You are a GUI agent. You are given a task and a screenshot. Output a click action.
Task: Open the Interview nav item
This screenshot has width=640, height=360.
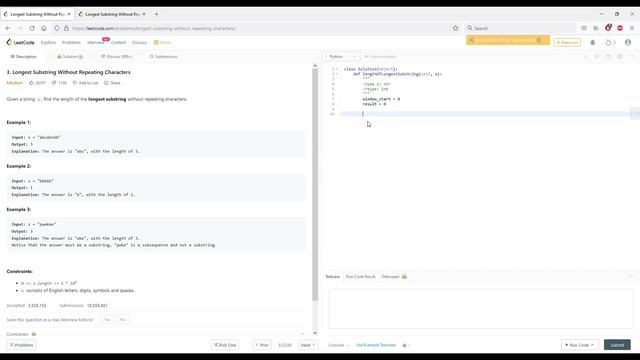click(x=96, y=42)
